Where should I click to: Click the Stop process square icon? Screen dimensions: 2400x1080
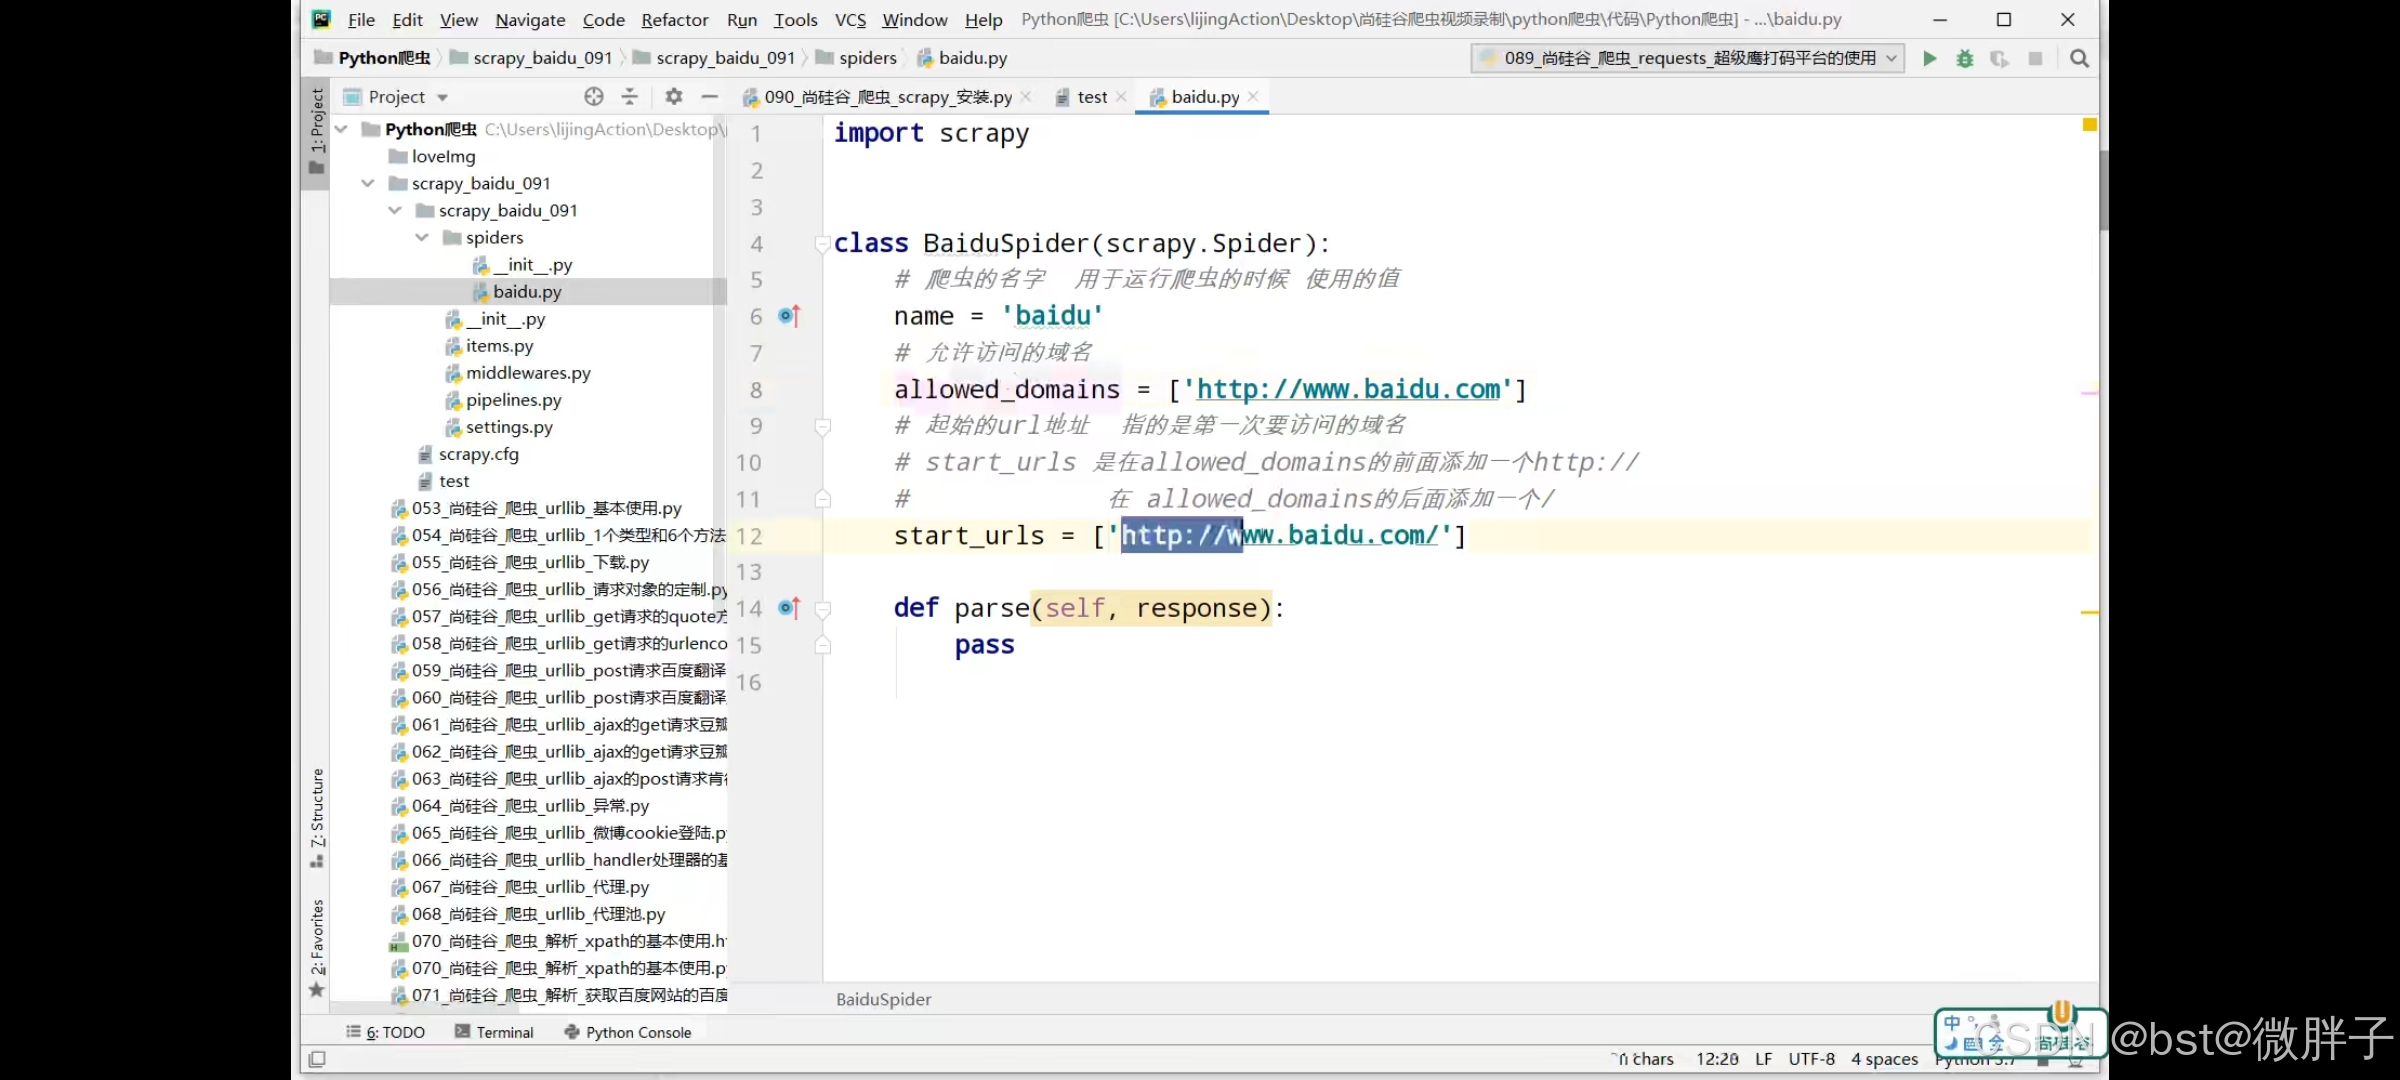[x=2035, y=59]
